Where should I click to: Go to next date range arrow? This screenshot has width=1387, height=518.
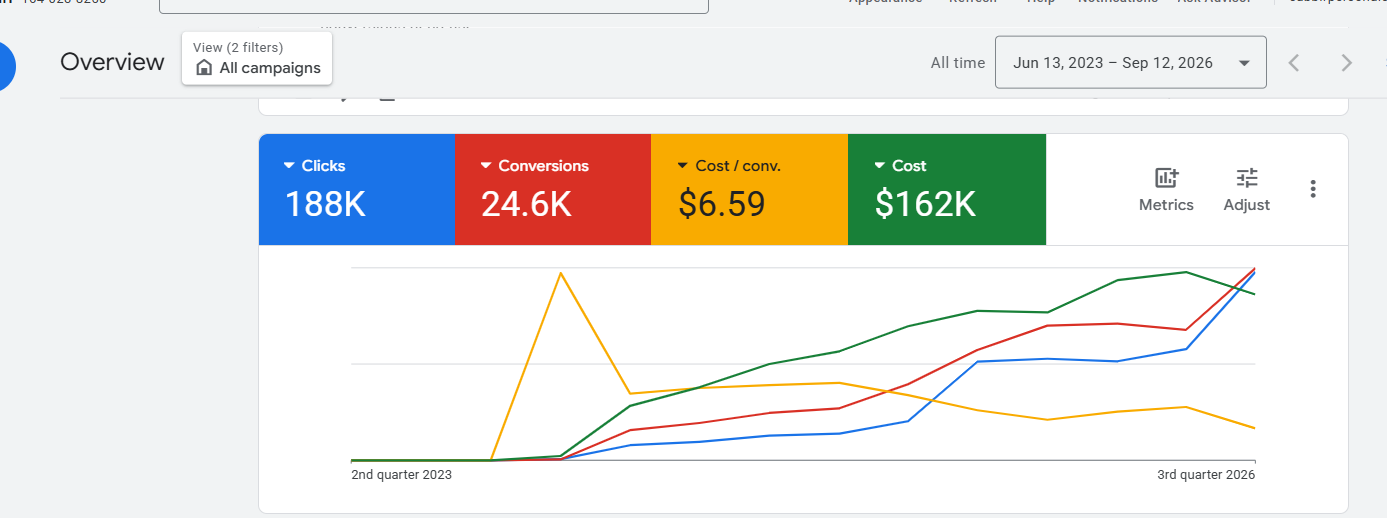coord(1346,63)
